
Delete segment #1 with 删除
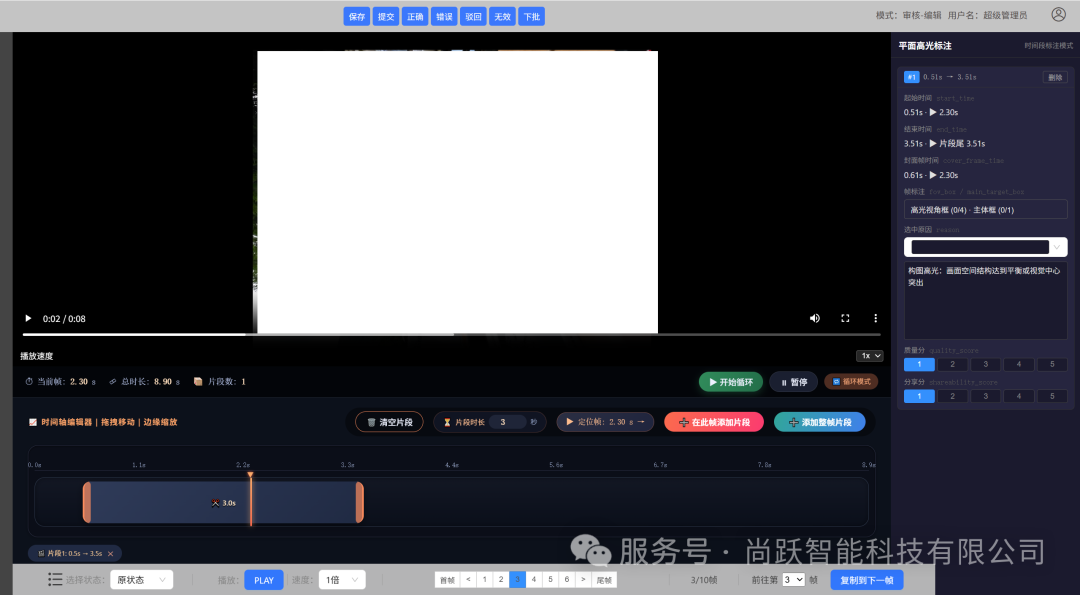1055,77
